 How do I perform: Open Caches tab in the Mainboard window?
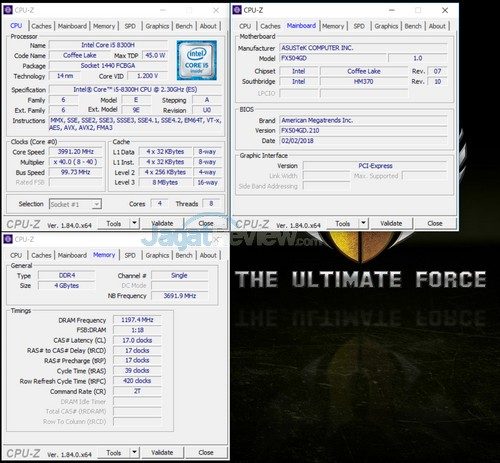(270, 26)
